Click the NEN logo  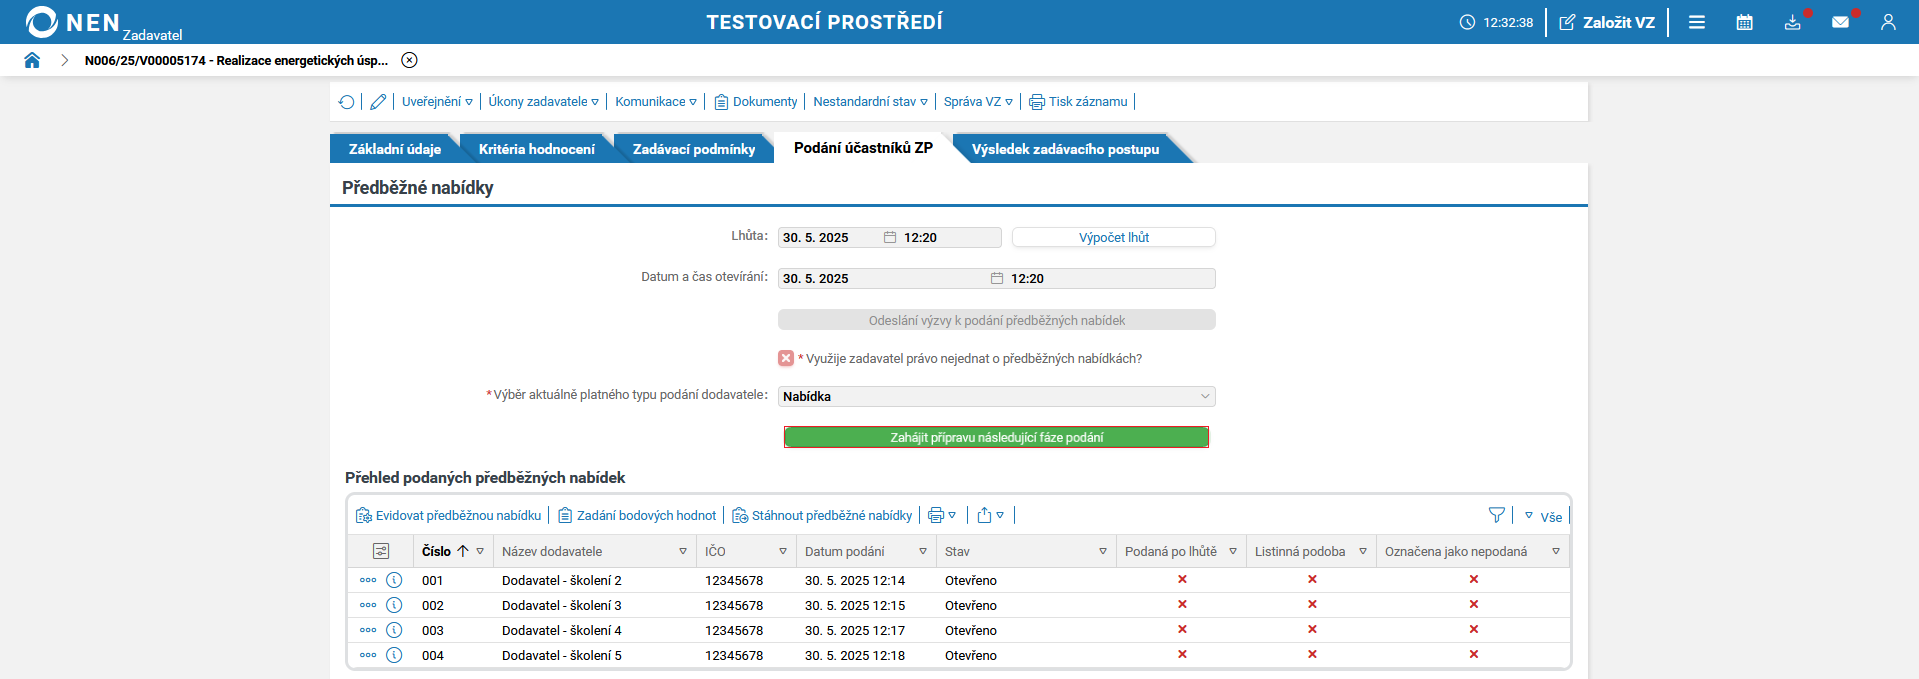(x=72, y=22)
